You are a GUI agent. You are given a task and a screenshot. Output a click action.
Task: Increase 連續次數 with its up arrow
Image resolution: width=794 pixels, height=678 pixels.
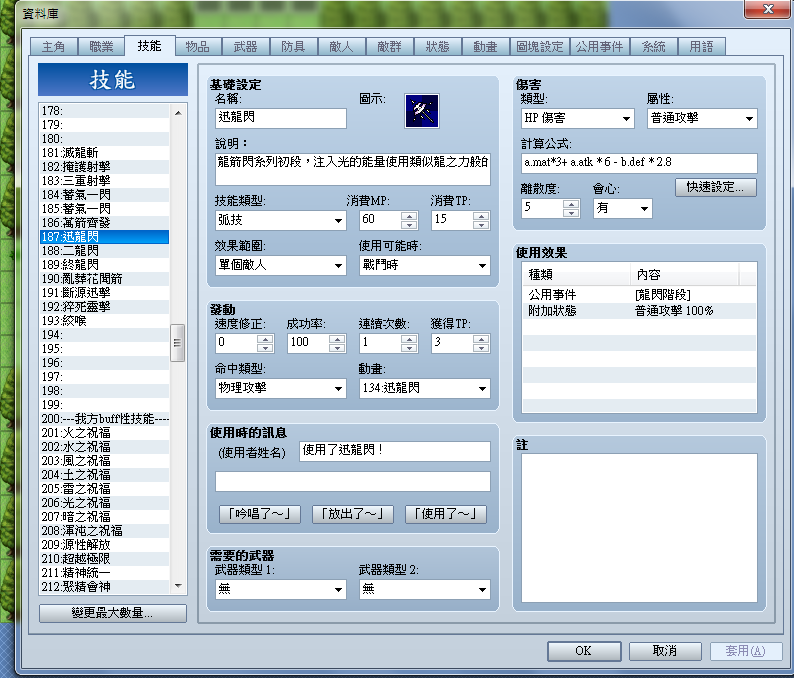[x=409, y=338]
